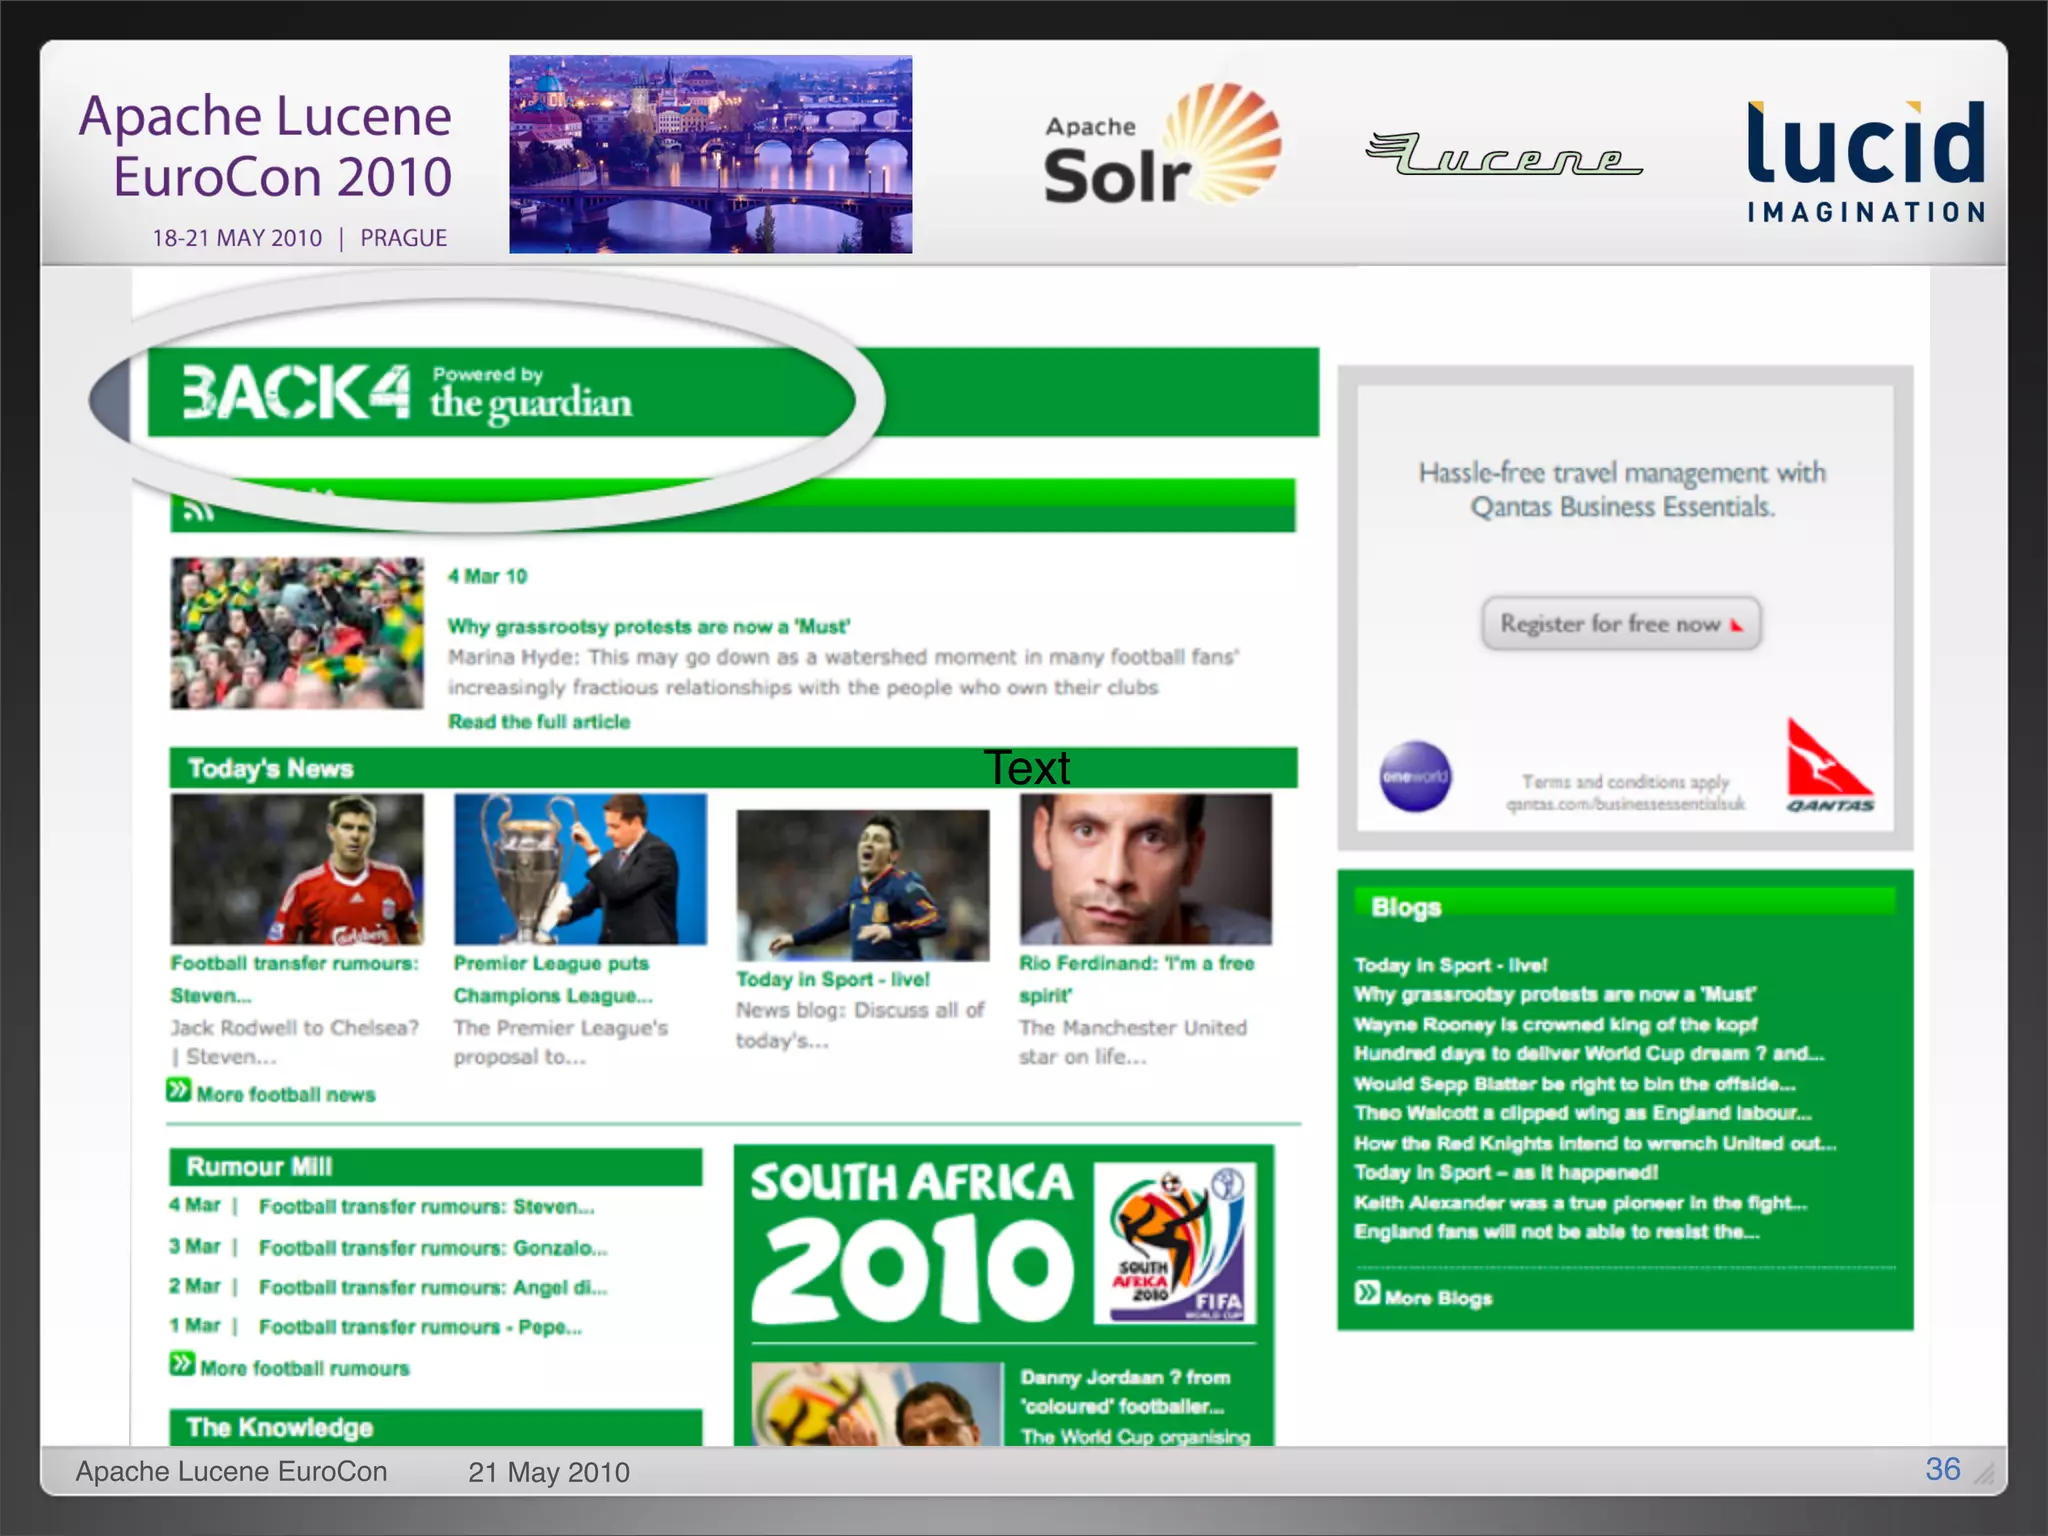The image size is (2048, 1536).
Task: Open 'Today in Sport - live!' blog link
Action: (x=1450, y=965)
